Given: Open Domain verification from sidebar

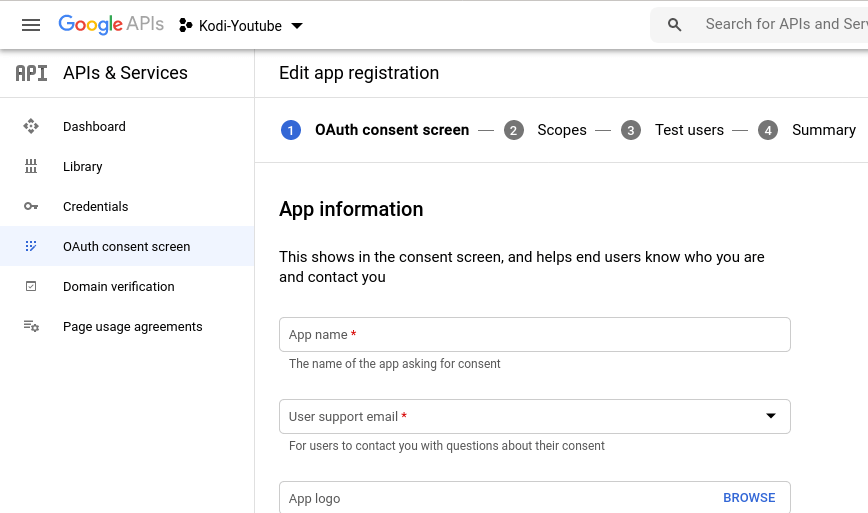Looking at the screenshot, I should point(118,287).
